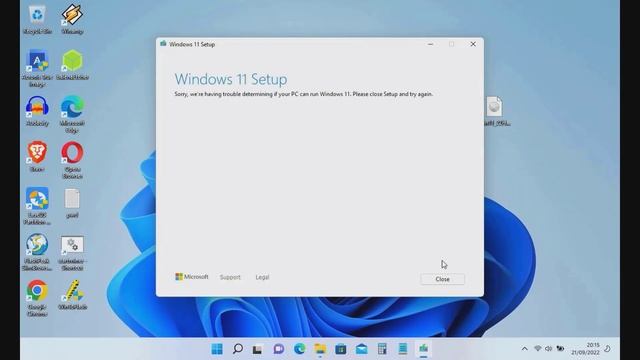This screenshot has height=360, width=640.
Task: Click the Microsoft logo in Setup footer
Action: pos(191,277)
